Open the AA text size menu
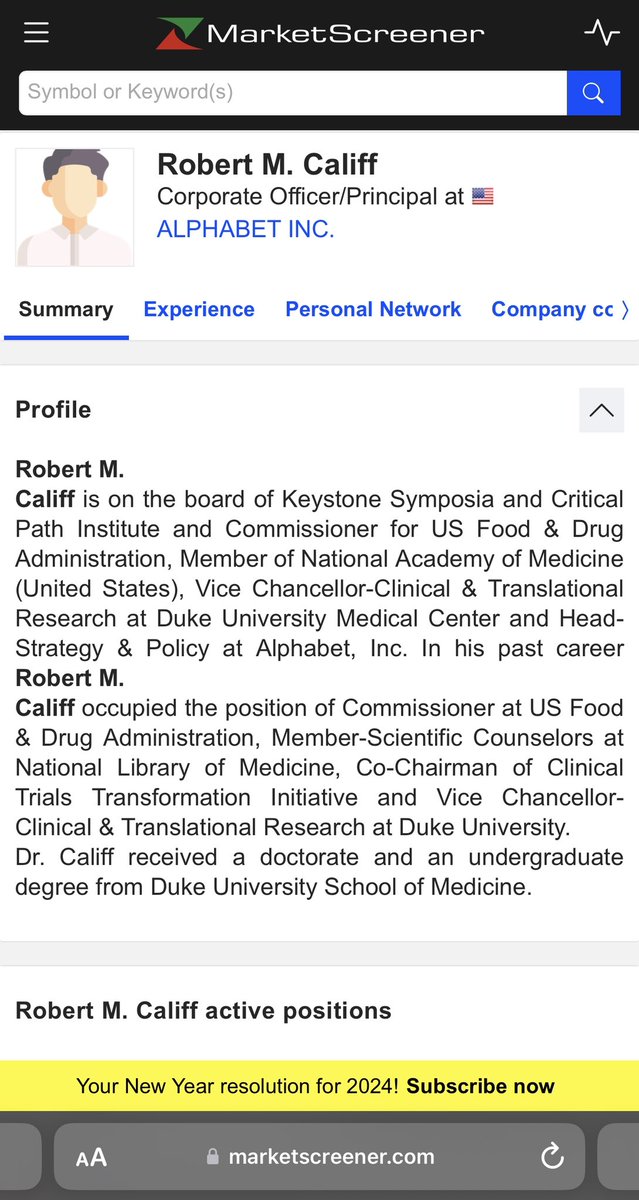Image resolution: width=639 pixels, height=1200 pixels. pos(91,1158)
